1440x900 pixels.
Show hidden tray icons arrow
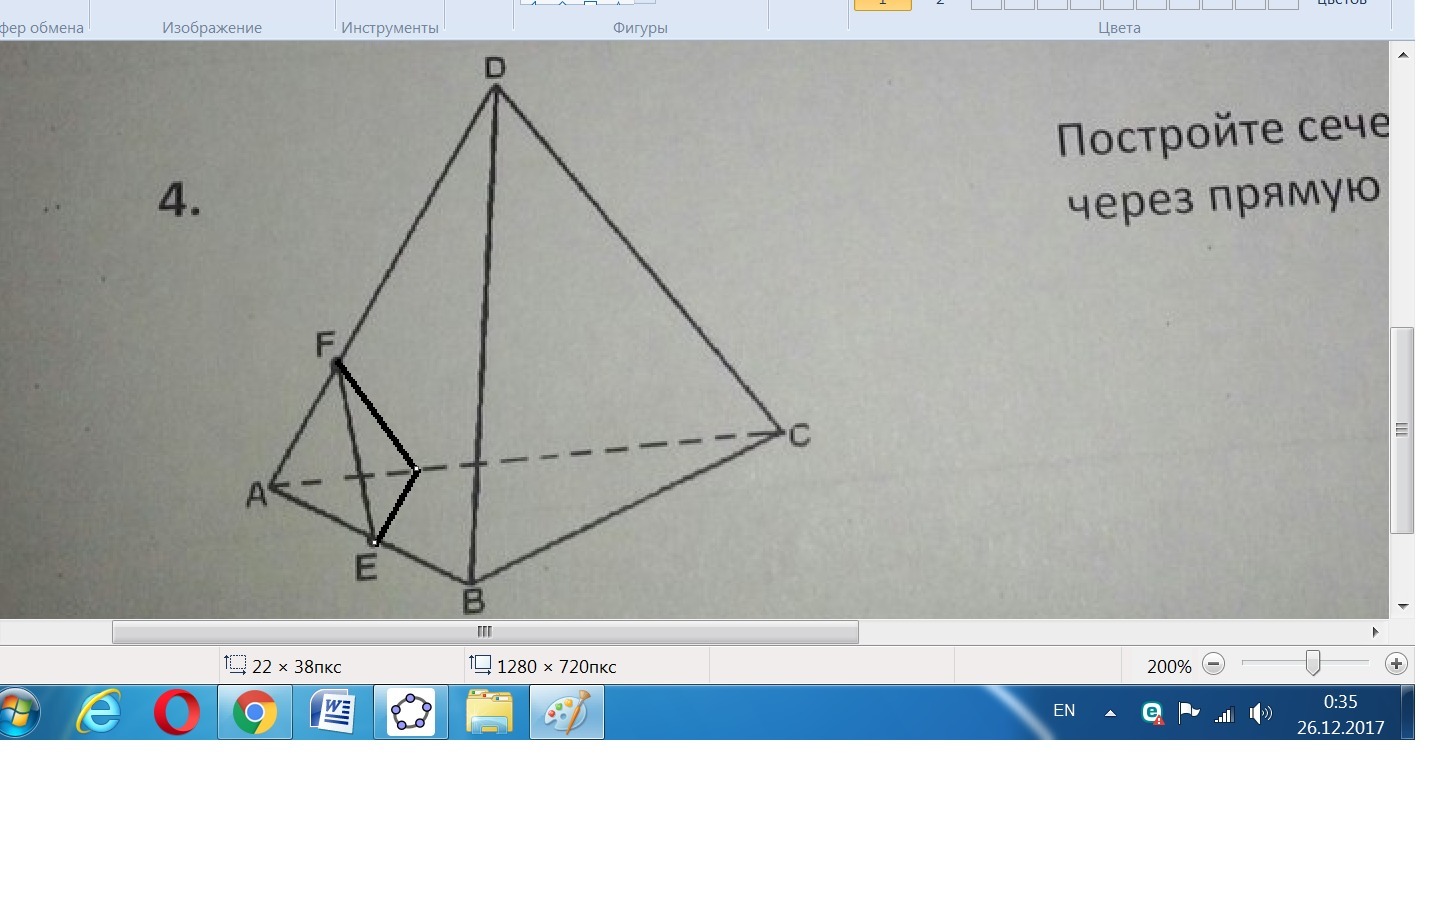point(1110,713)
